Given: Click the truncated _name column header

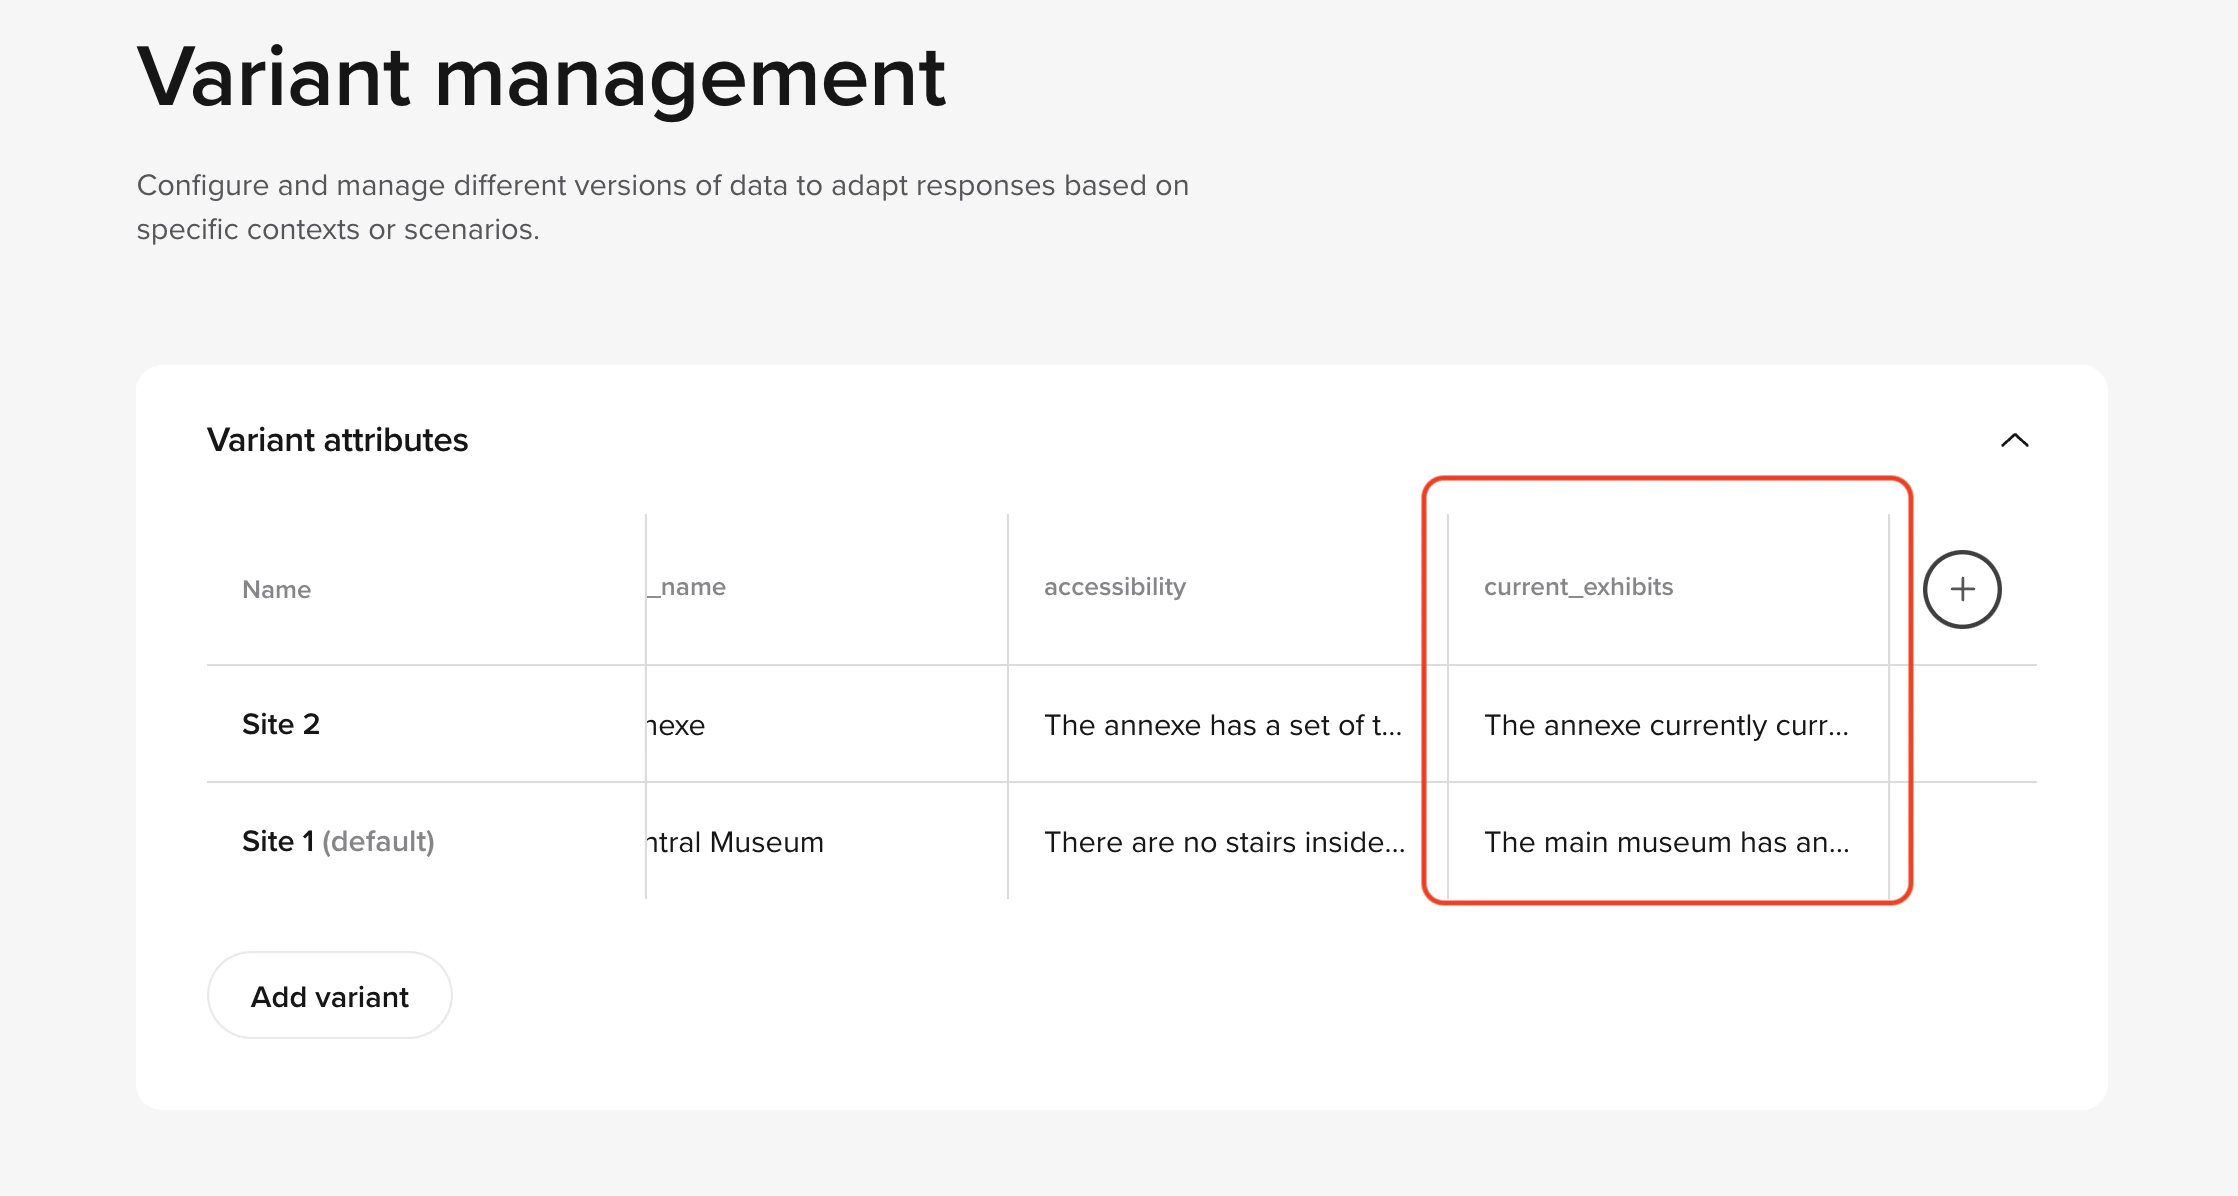Looking at the screenshot, I should [x=688, y=587].
